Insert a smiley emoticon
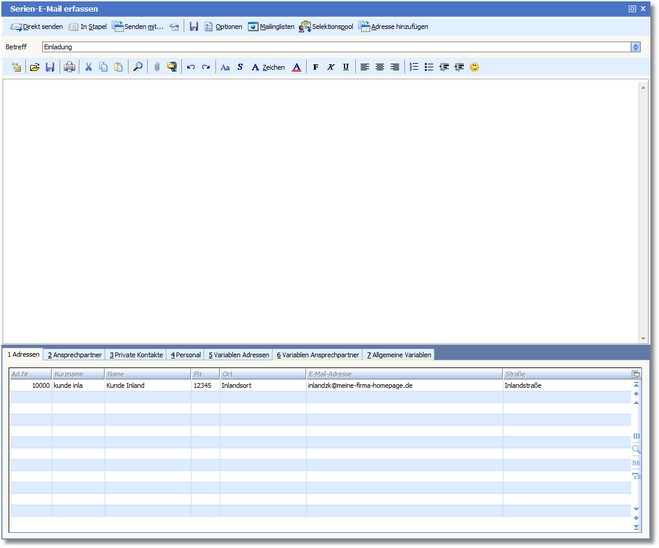Screen dimensions: 659x548 point(474,67)
